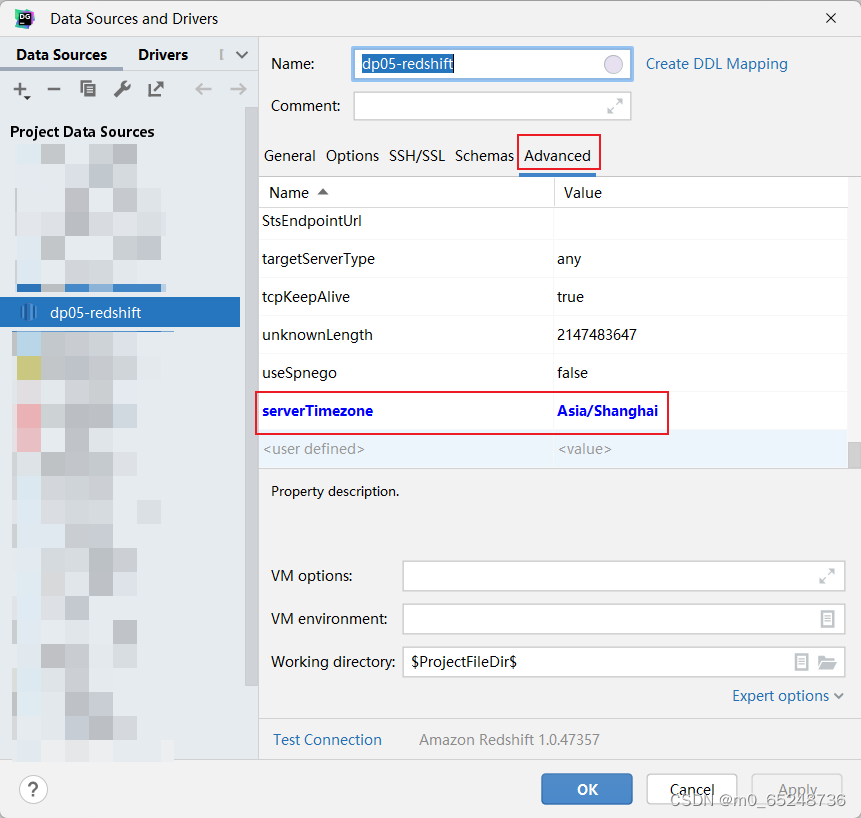
Task: Click the color circle beside the Name field
Action: tap(612, 64)
